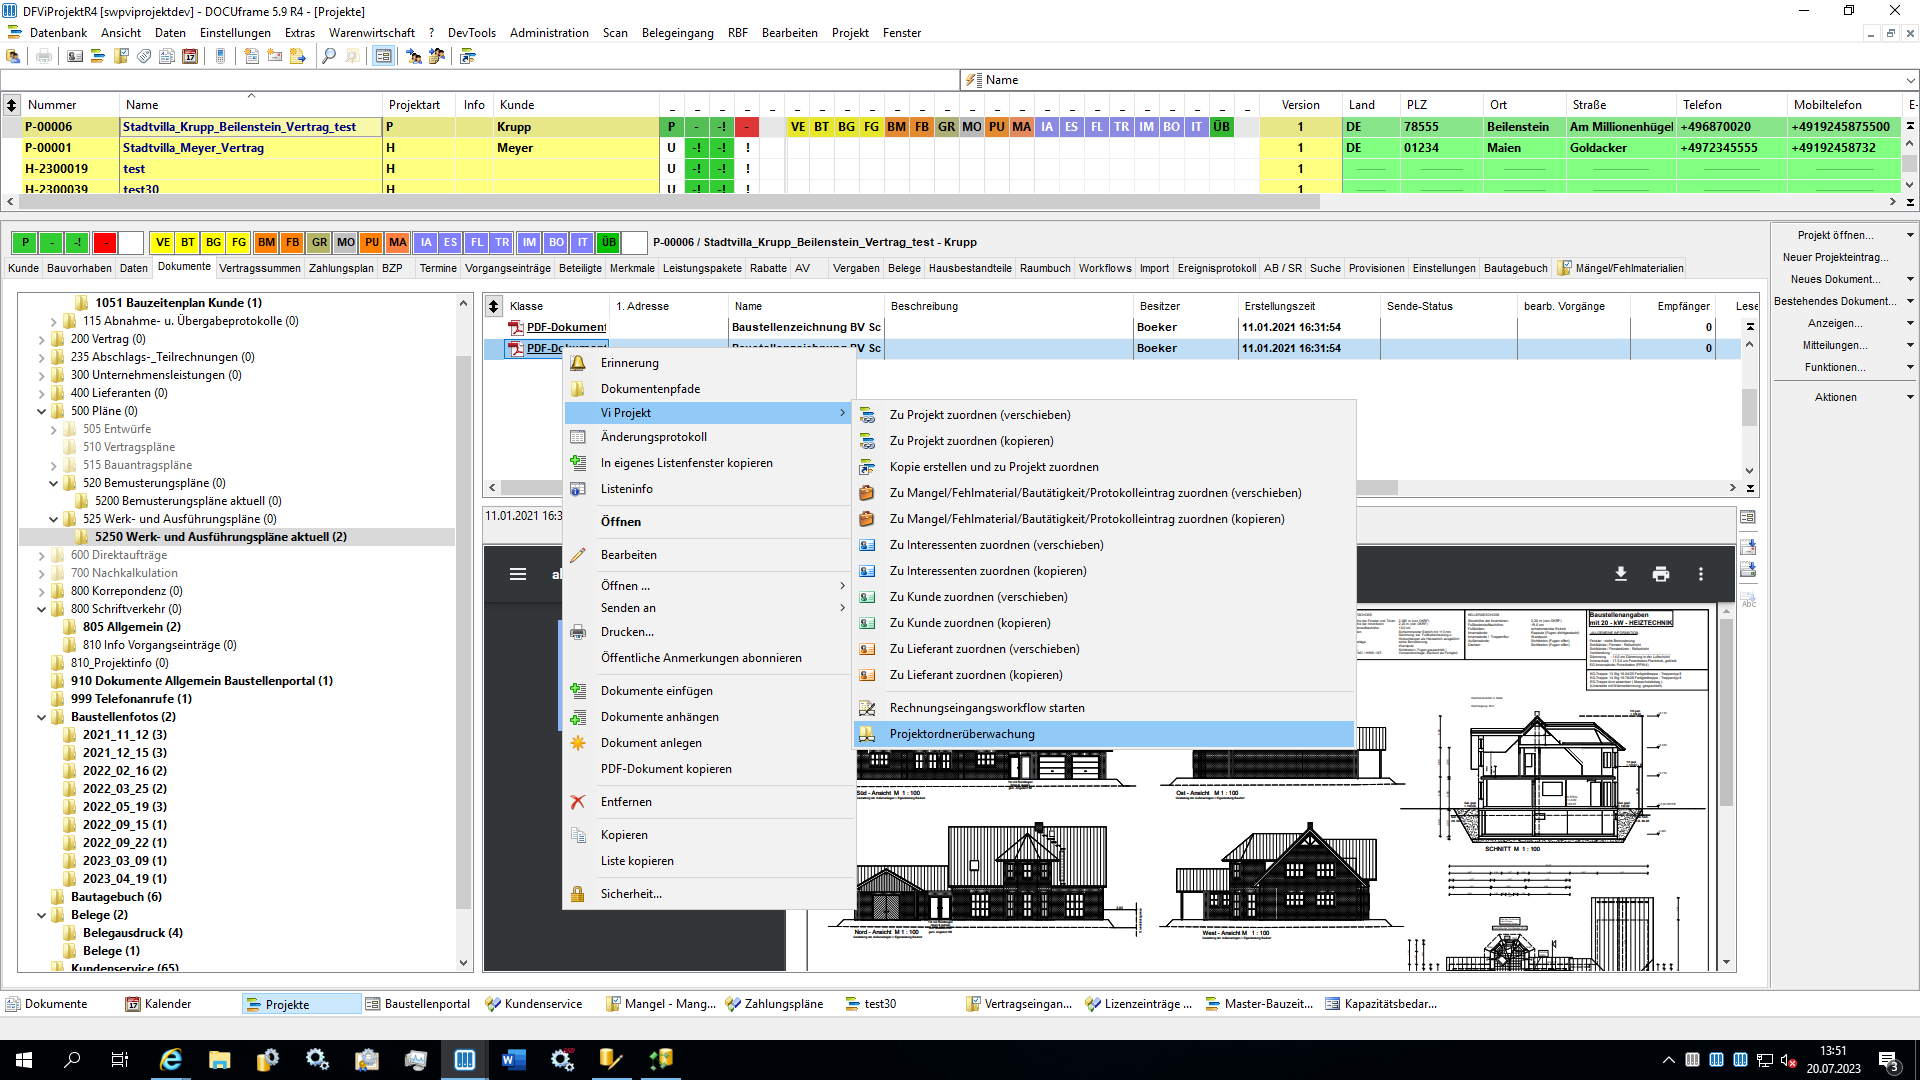The height and width of the screenshot is (1080, 1920).
Task: Click the Neuer Projekteintrag button
Action: [1836, 258]
